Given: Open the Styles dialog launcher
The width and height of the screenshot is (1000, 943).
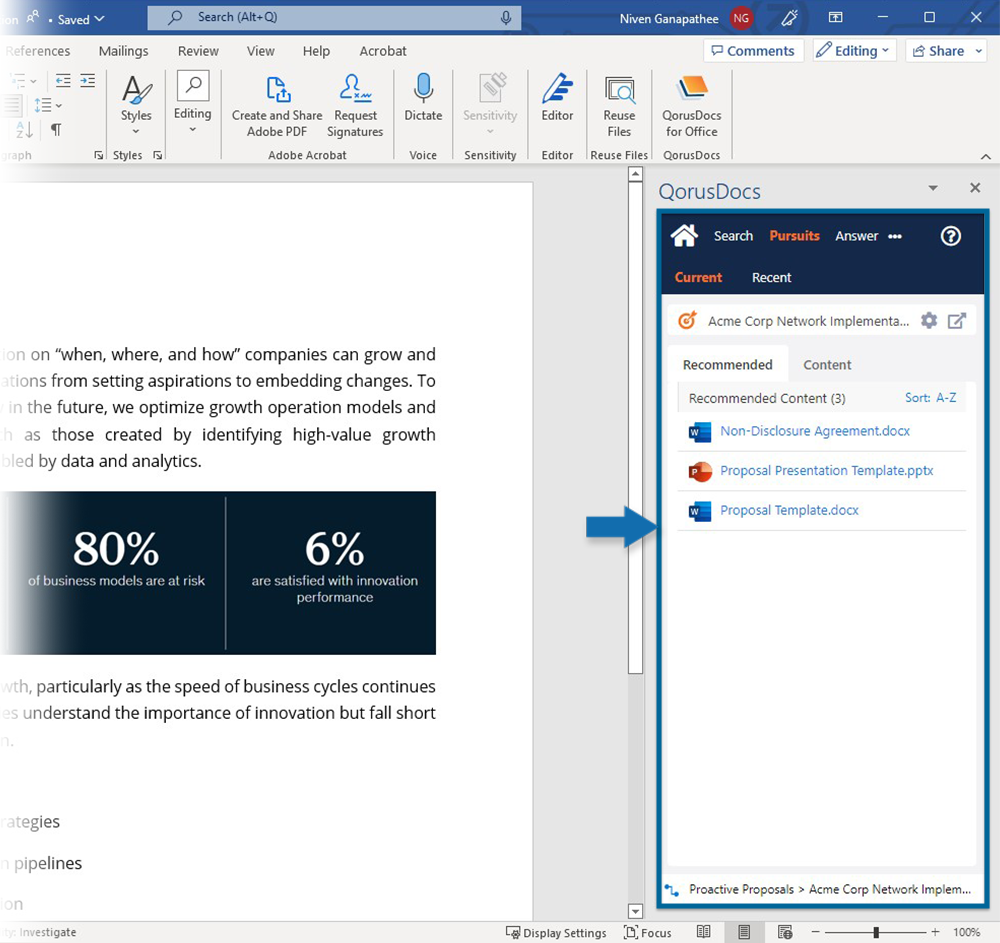Looking at the screenshot, I should pyautogui.click(x=158, y=155).
